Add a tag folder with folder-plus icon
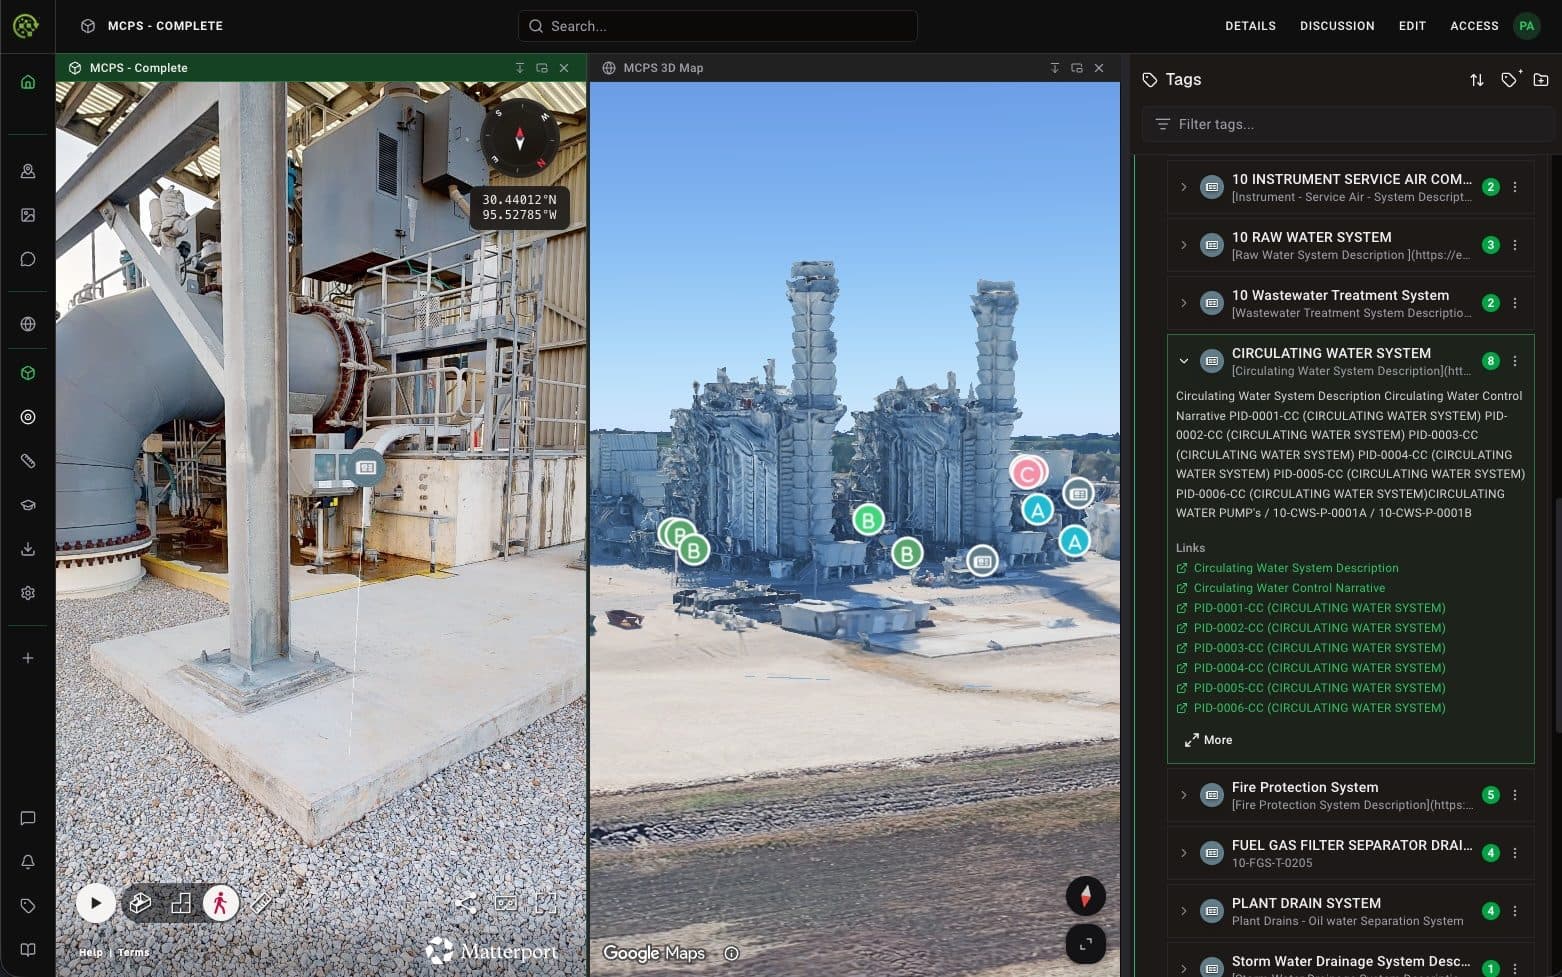This screenshot has height=977, width=1562. [x=1541, y=80]
